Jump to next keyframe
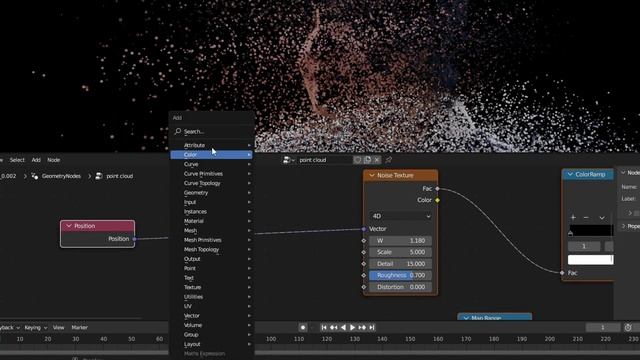 pos(362,327)
